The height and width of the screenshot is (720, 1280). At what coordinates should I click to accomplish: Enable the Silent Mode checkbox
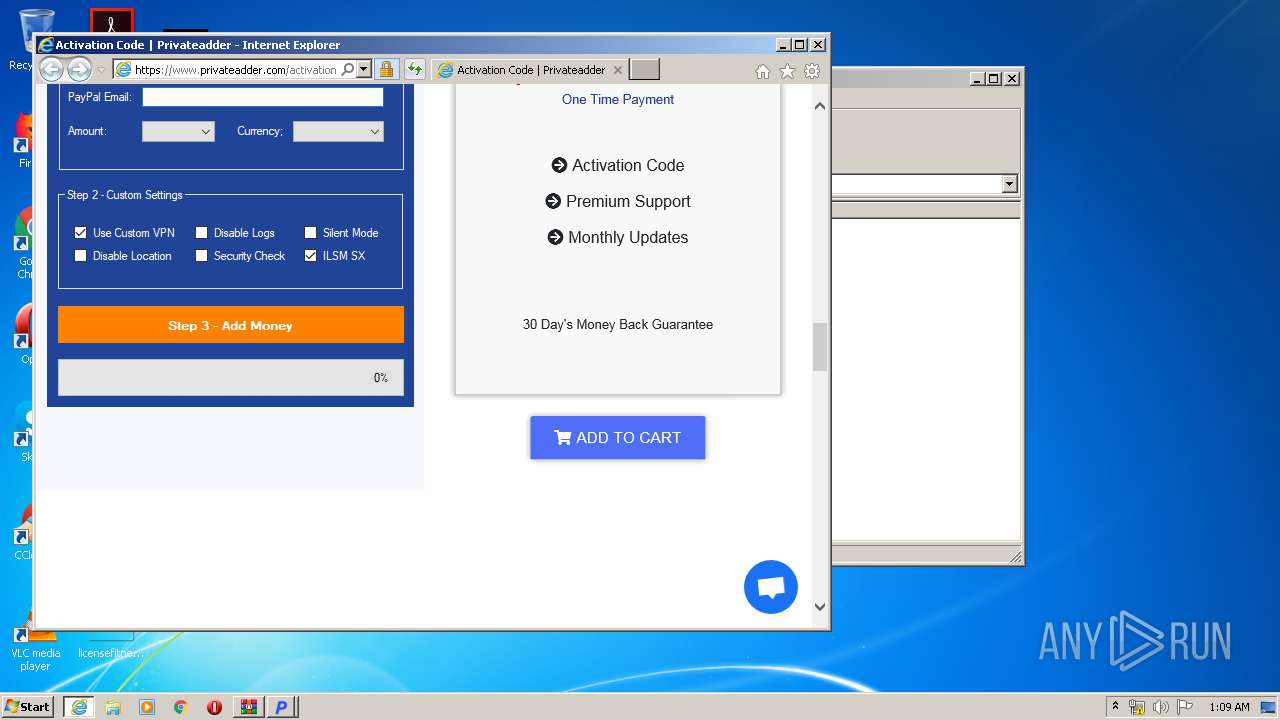point(310,232)
